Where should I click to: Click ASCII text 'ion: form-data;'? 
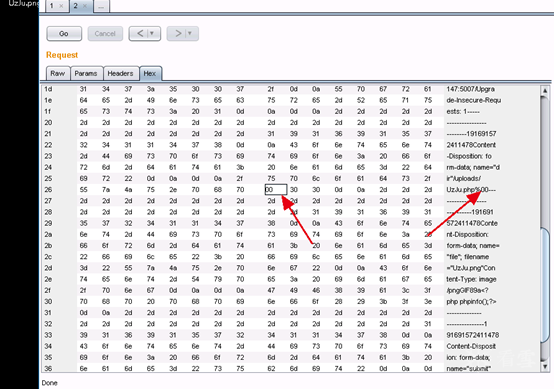pyautogui.click(x=468, y=358)
